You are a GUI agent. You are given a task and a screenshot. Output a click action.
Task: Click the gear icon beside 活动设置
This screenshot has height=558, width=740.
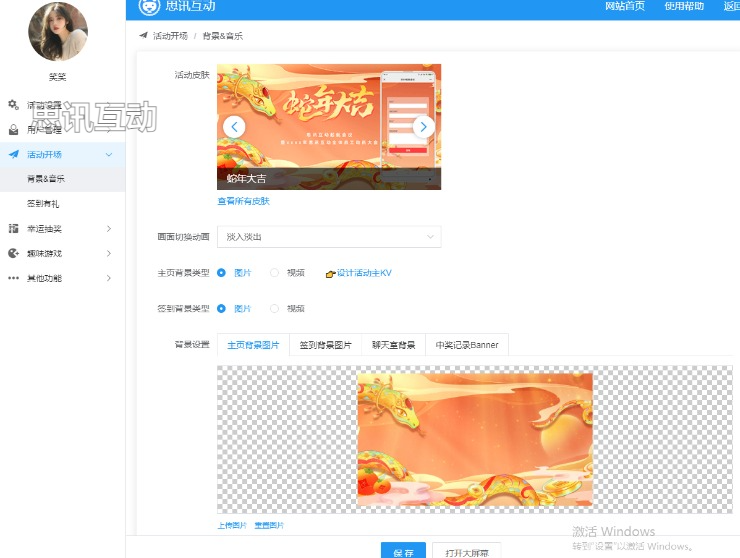click(x=13, y=105)
